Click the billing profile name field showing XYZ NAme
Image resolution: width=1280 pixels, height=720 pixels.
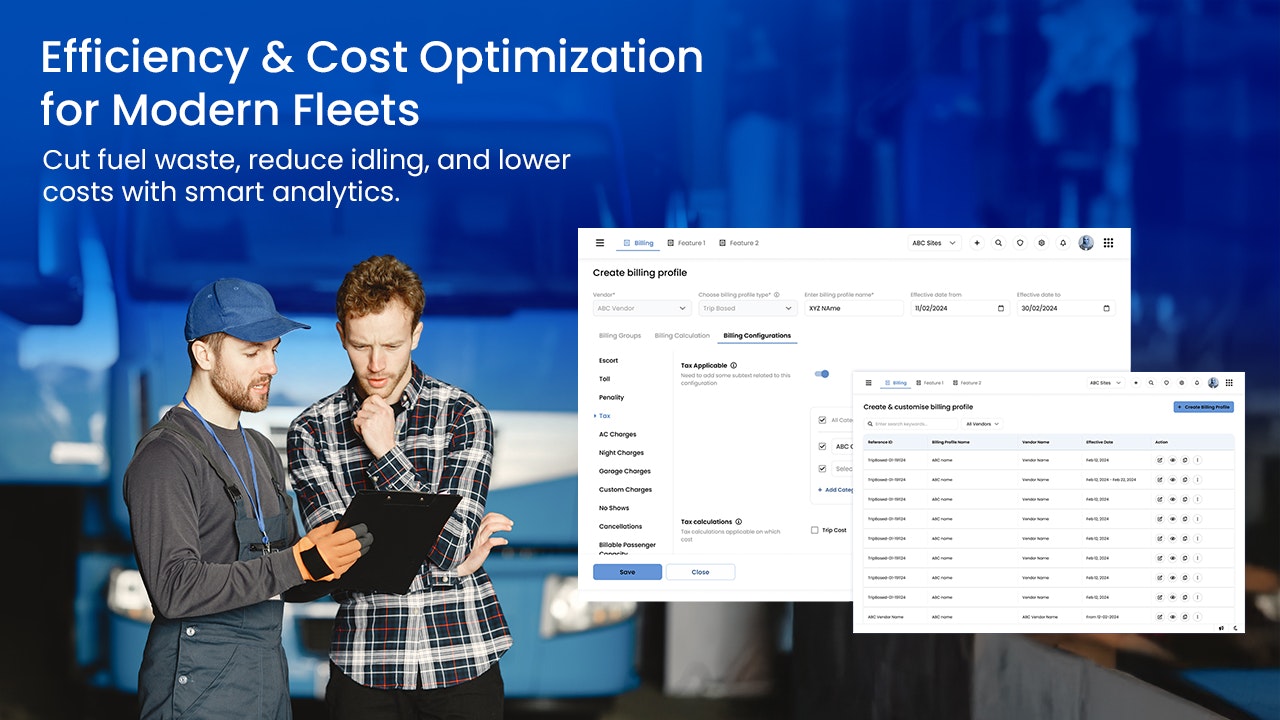(853, 308)
